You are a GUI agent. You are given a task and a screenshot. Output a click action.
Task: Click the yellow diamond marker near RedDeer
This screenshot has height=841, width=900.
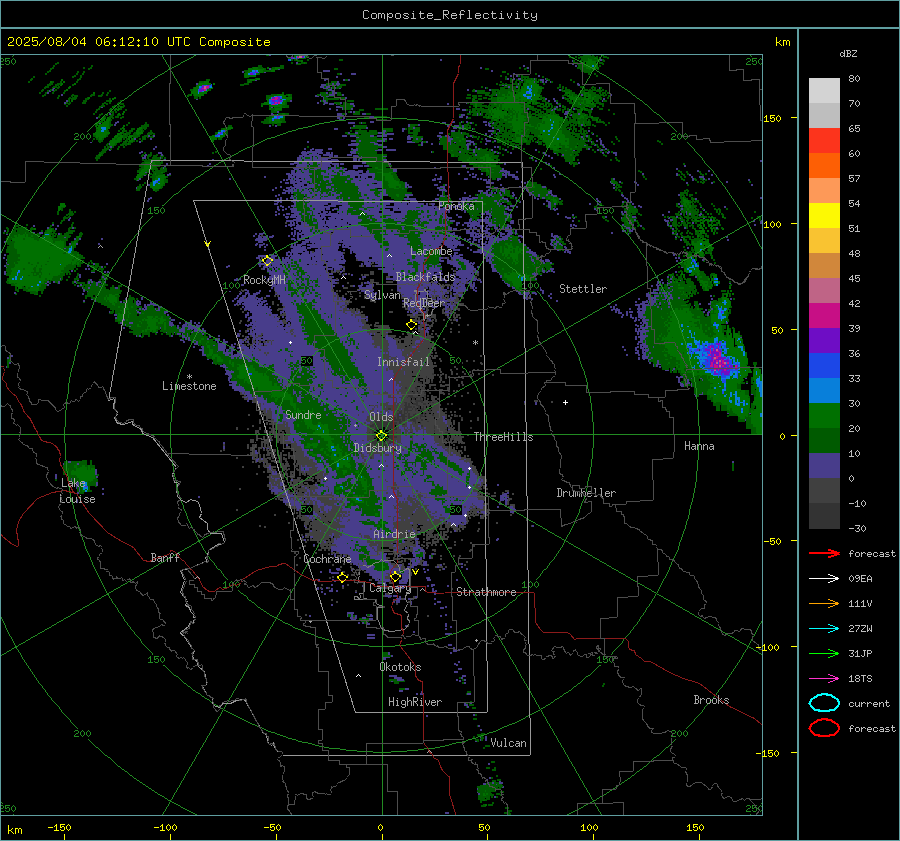point(411,325)
